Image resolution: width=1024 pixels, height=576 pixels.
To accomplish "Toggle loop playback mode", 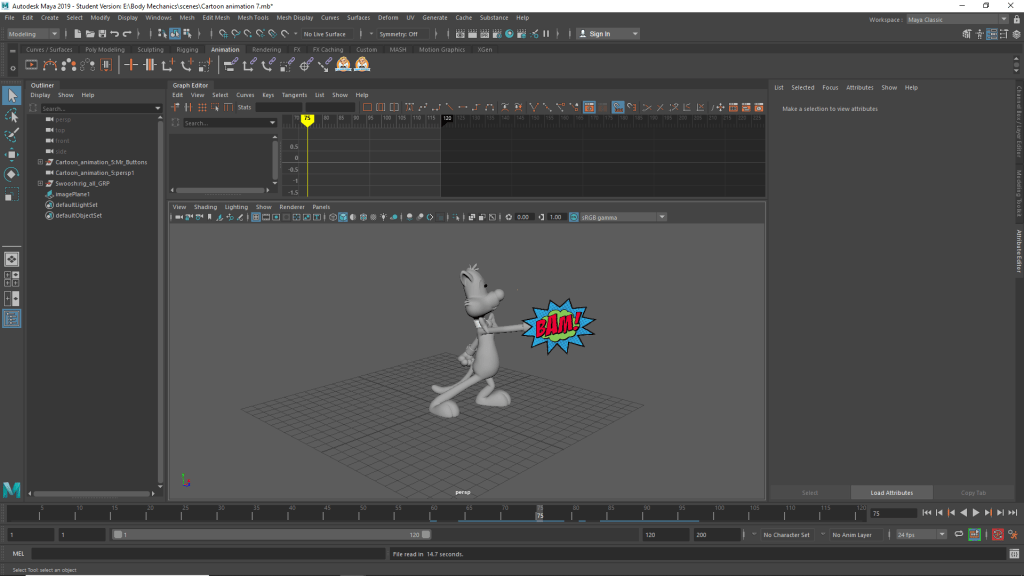I will click(x=959, y=535).
